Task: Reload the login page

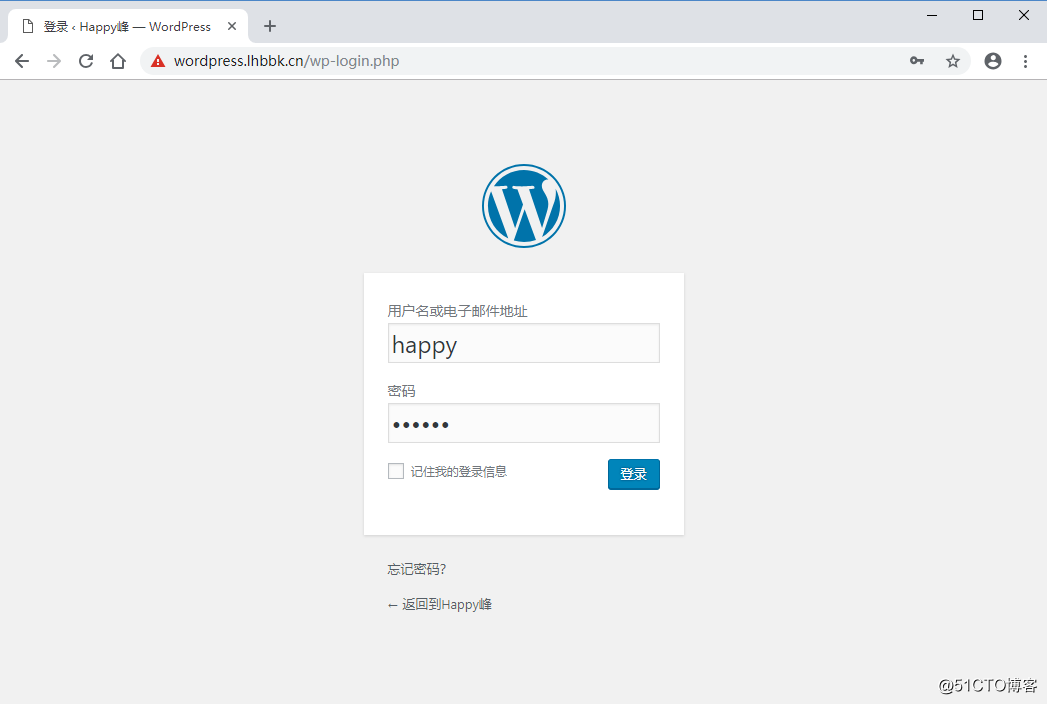Action: click(x=86, y=61)
